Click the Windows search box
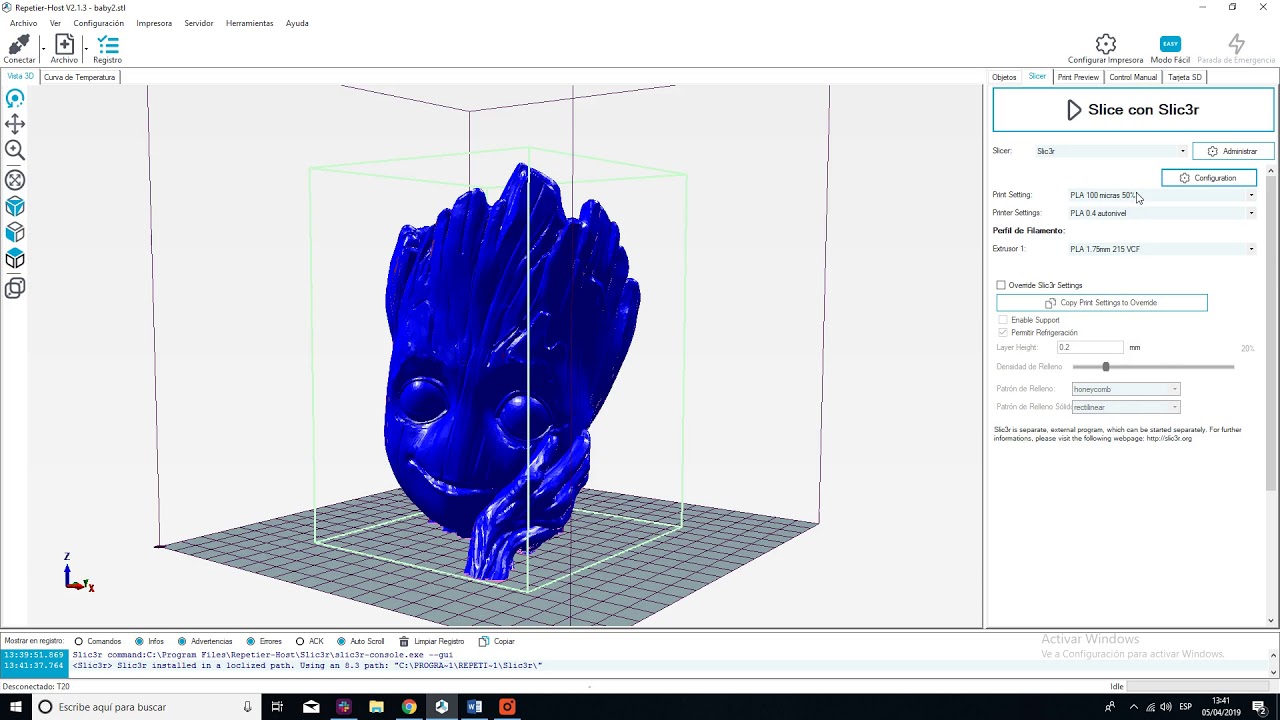This screenshot has width=1280, height=720. tap(145, 707)
